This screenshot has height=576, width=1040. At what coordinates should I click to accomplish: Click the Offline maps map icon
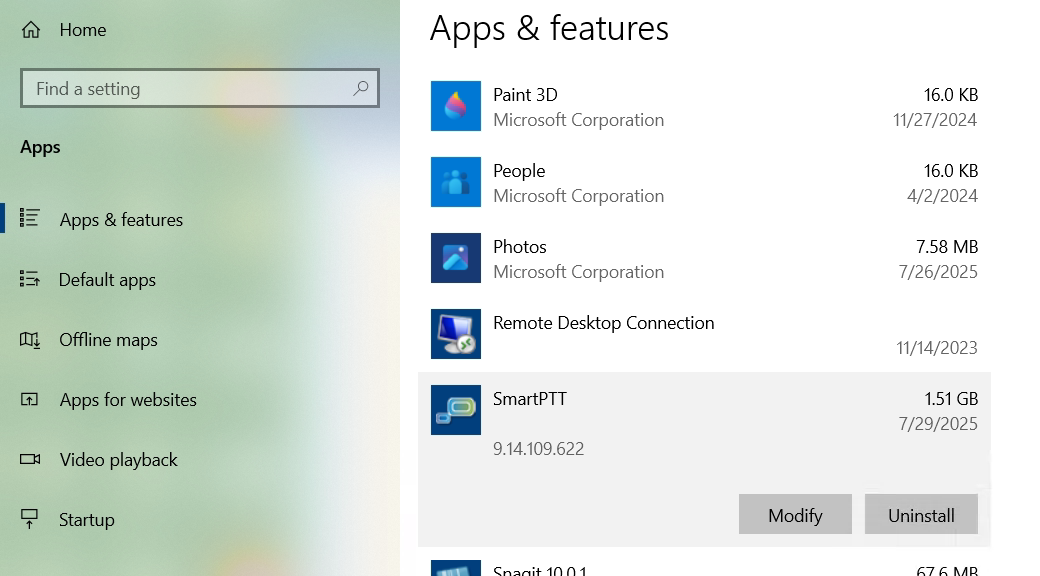click(x=30, y=340)
